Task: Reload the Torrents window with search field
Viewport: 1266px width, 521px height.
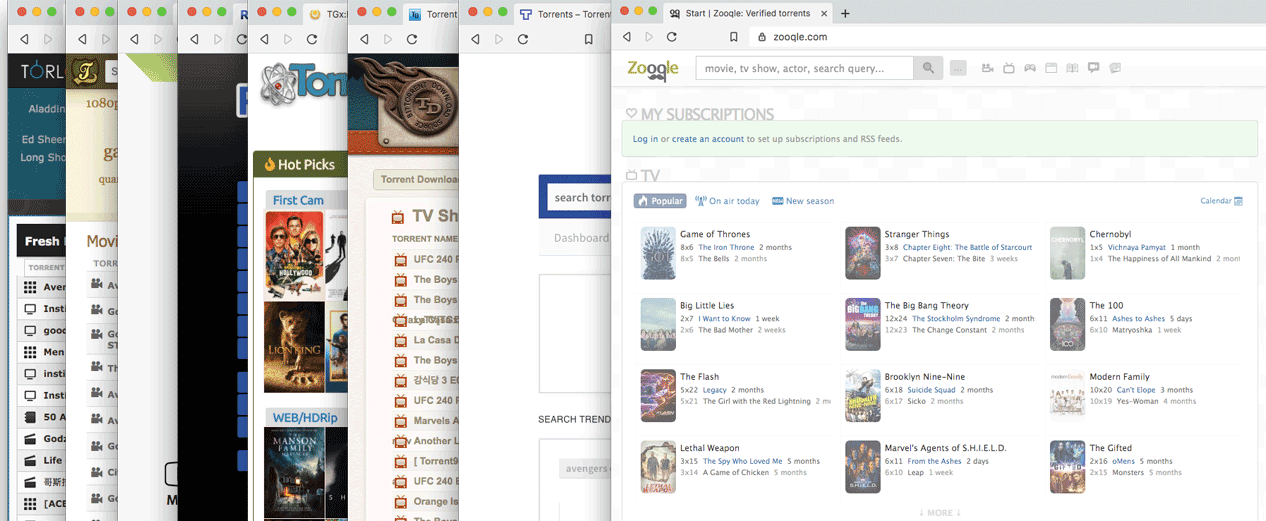Action: (522, 39)
